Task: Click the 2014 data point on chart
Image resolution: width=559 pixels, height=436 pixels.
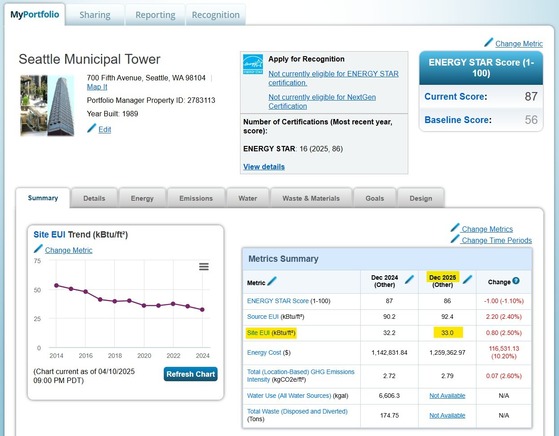Action: (56, 285)
